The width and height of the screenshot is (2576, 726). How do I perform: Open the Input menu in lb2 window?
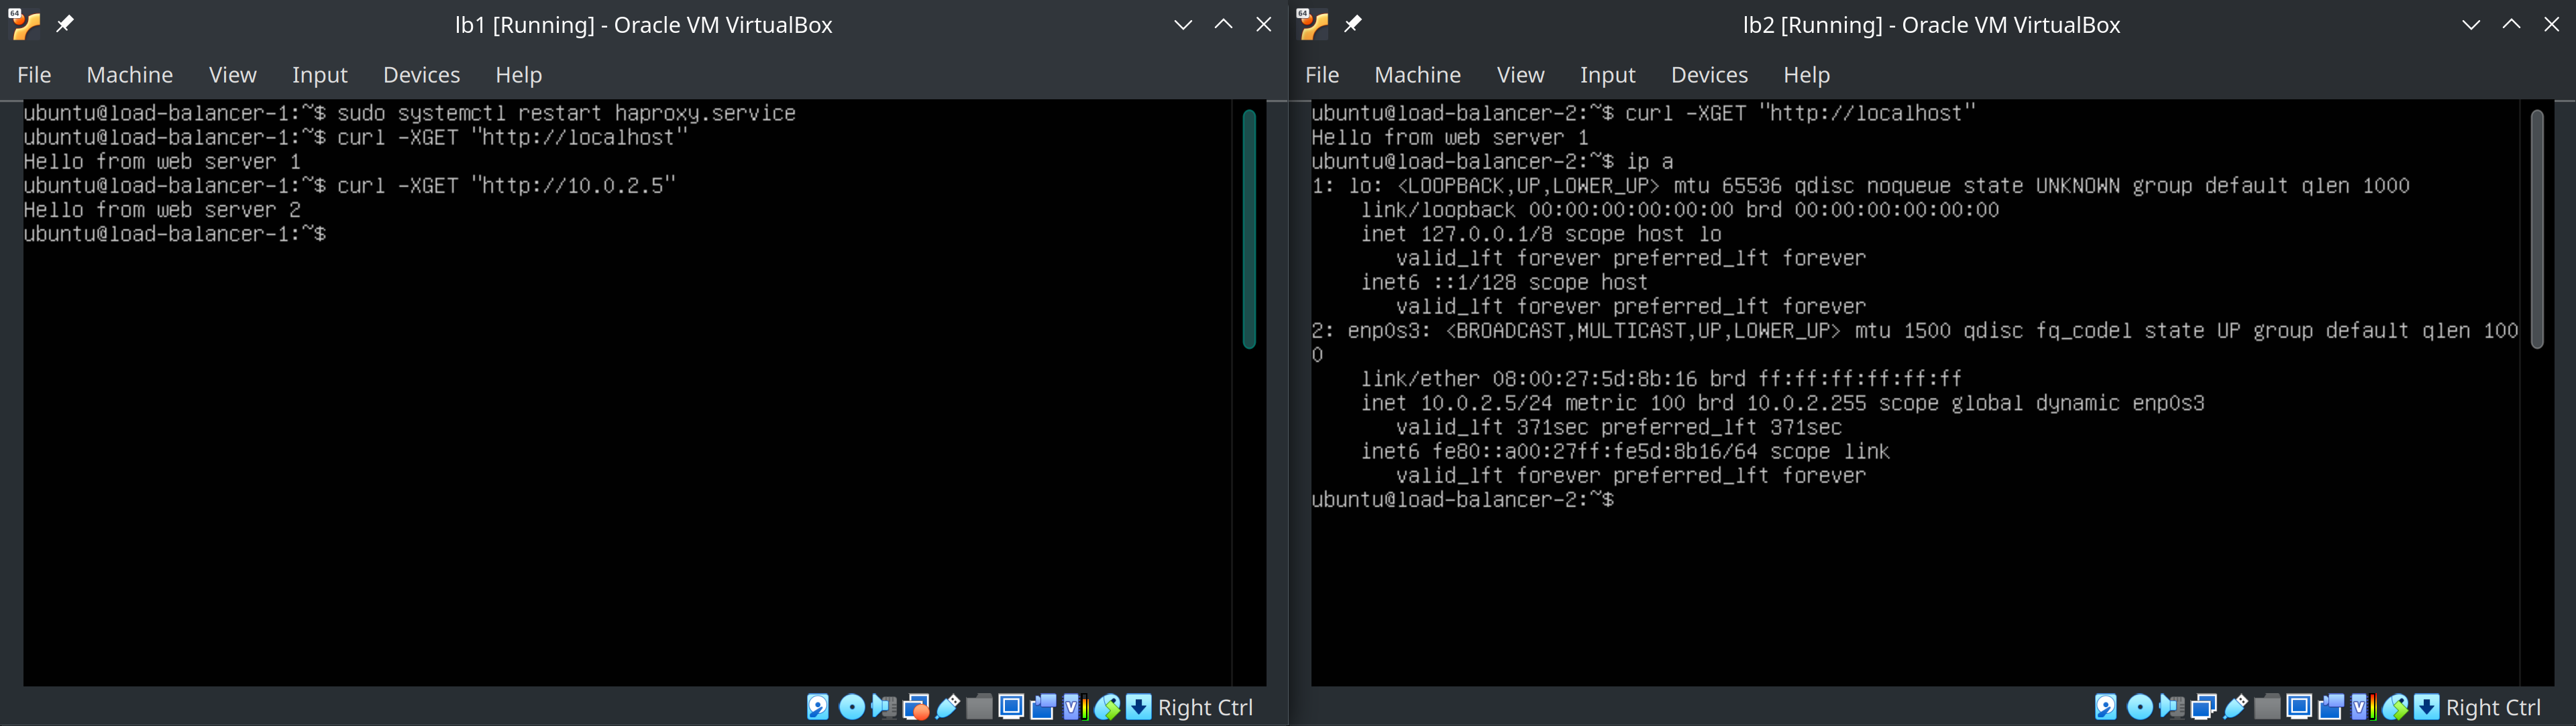pos(1608,75)
